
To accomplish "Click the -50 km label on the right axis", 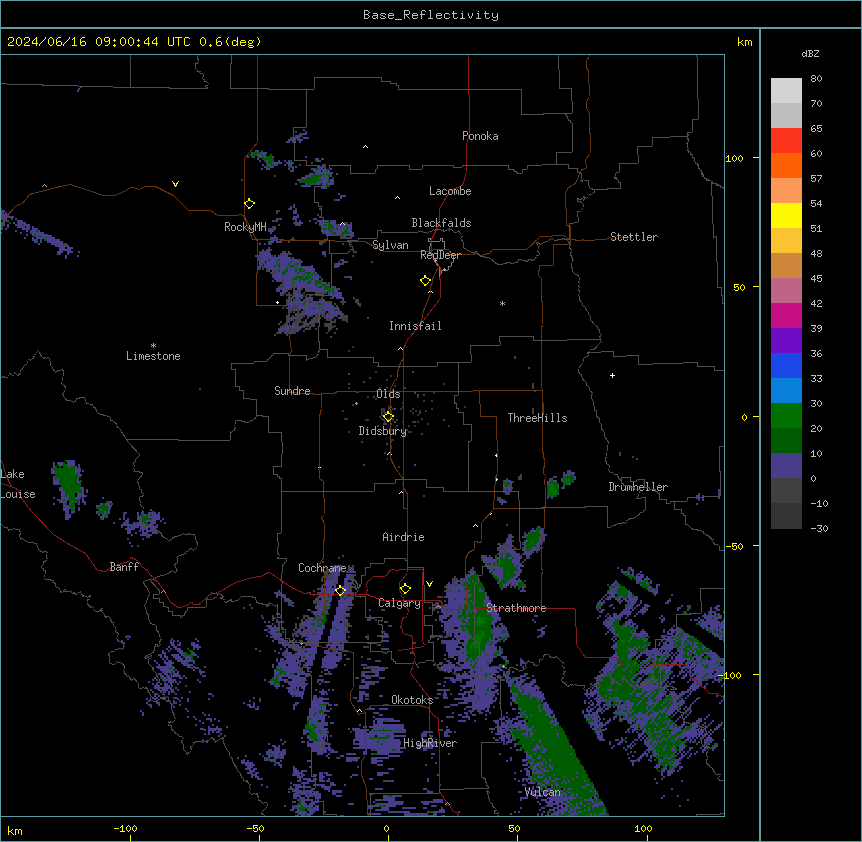I will click(734, 546).
